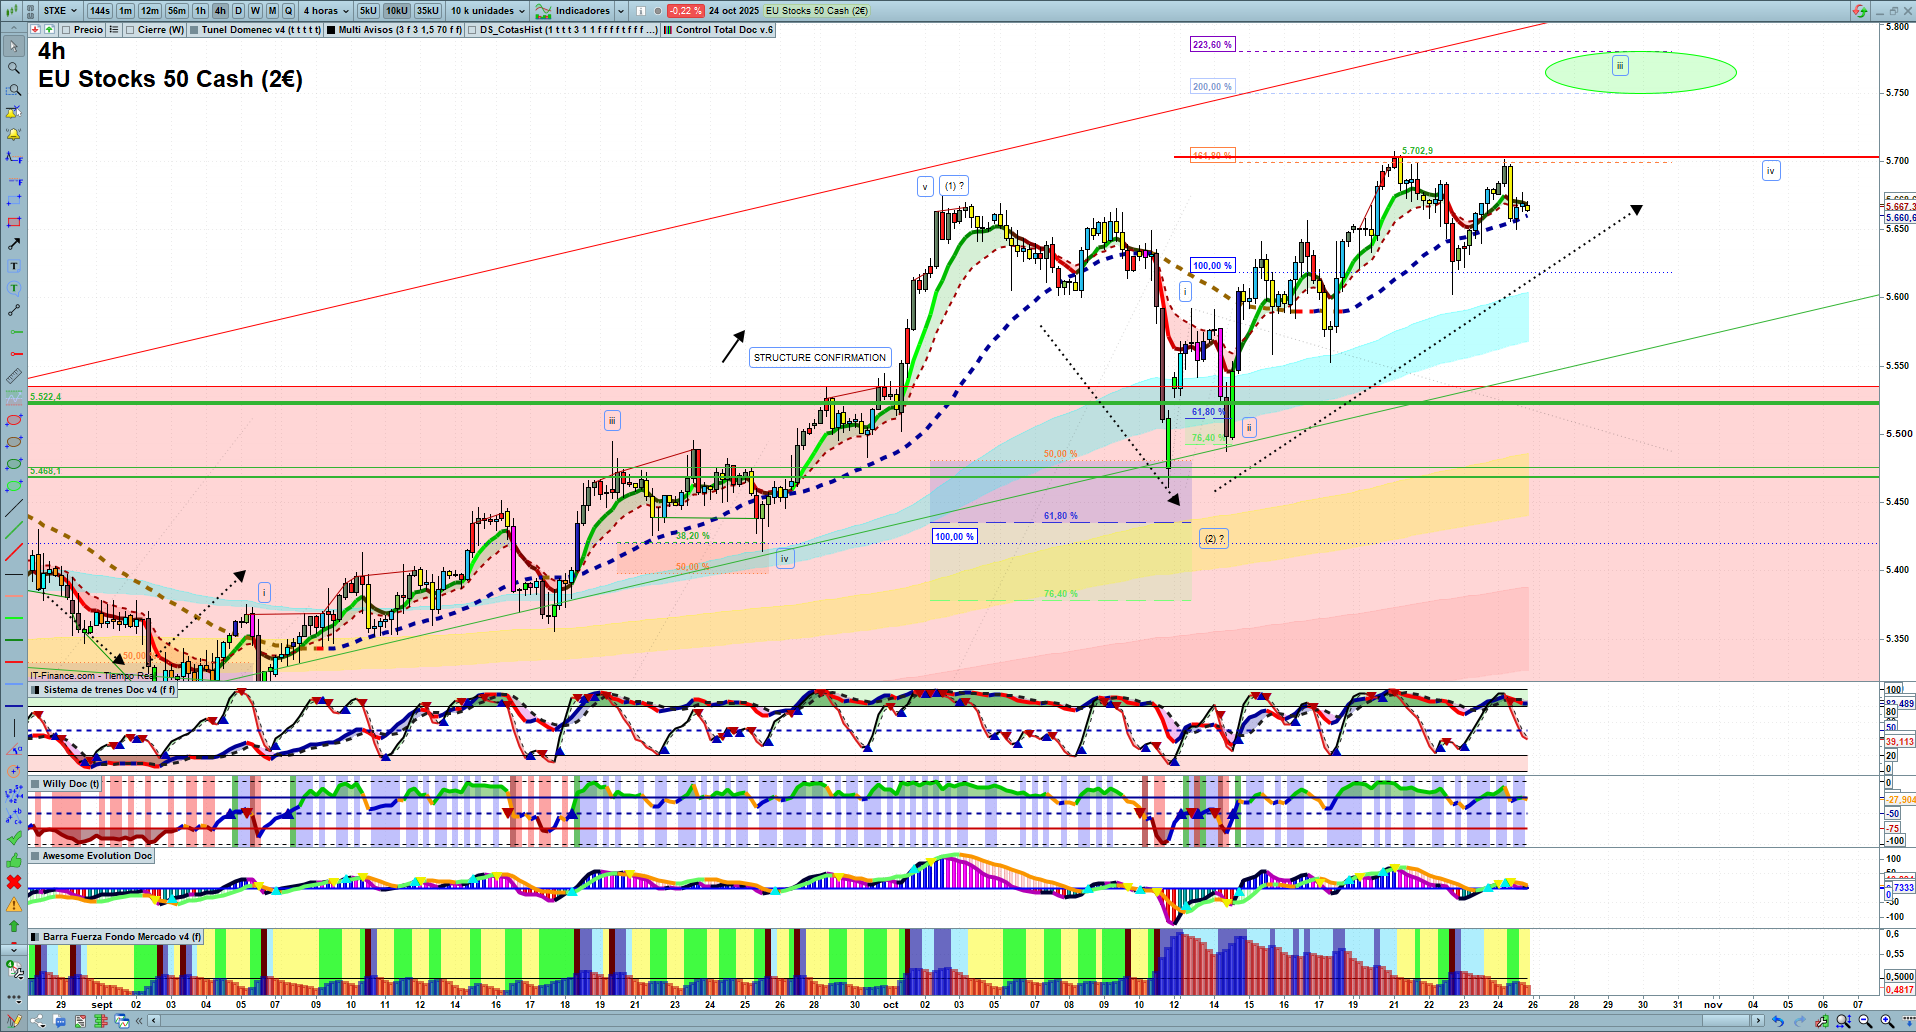
Task: Toggle the Precio checkbox
Action: 66,30
